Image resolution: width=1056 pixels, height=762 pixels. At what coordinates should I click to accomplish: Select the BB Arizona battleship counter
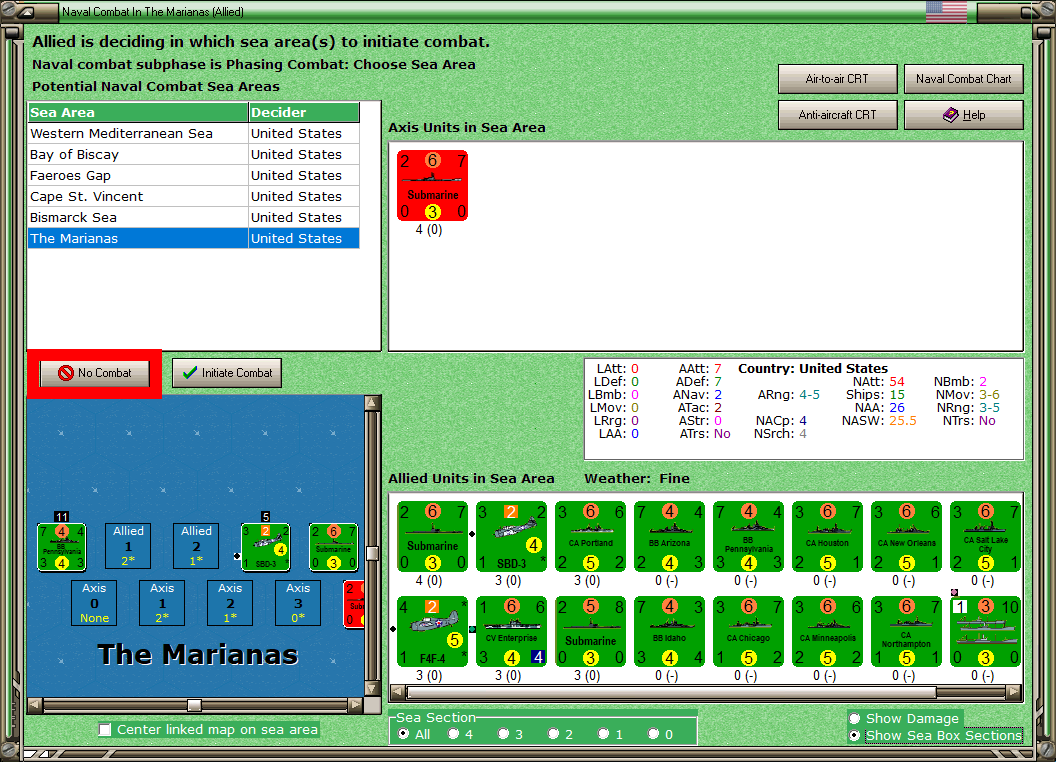(669, 537)
